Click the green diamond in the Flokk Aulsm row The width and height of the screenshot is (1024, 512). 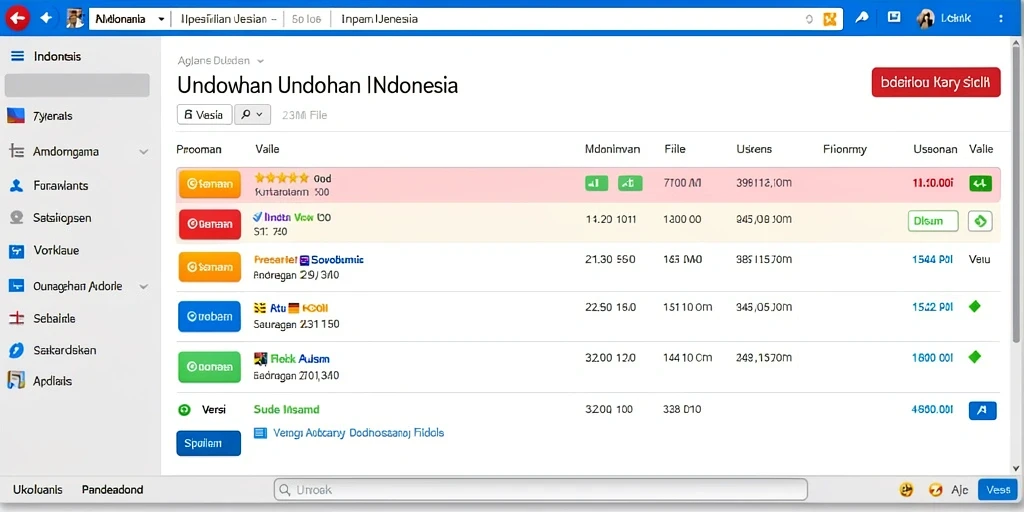[975, 357]
